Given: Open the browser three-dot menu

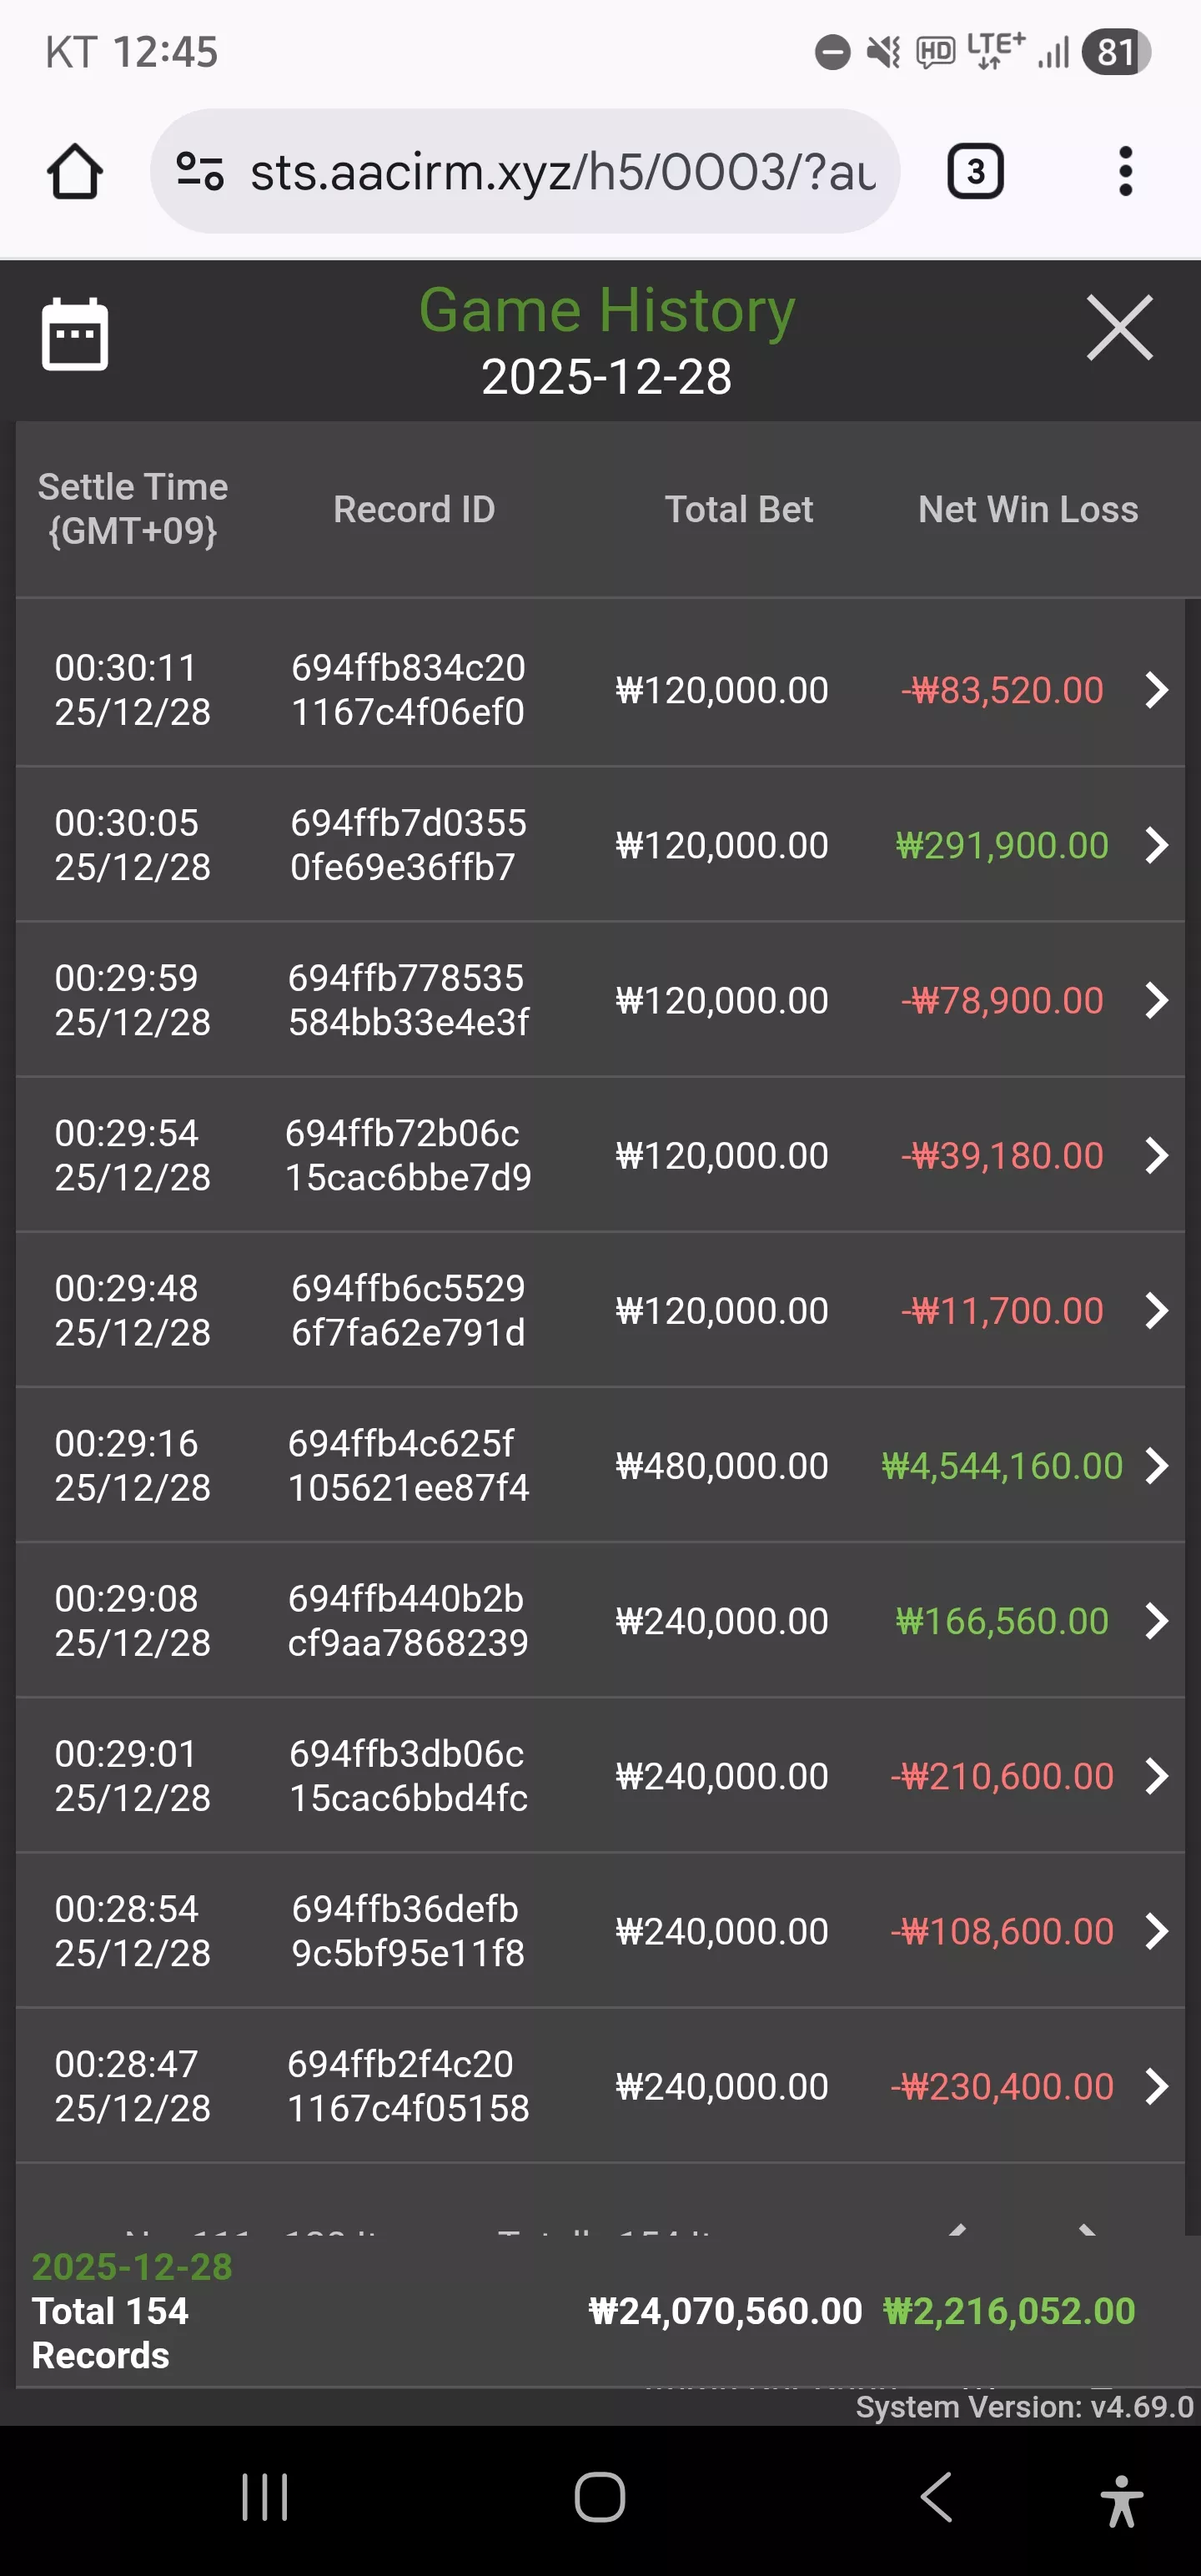Looking at the screenshot, I should pyautogui.click(x=1125, y=171).
